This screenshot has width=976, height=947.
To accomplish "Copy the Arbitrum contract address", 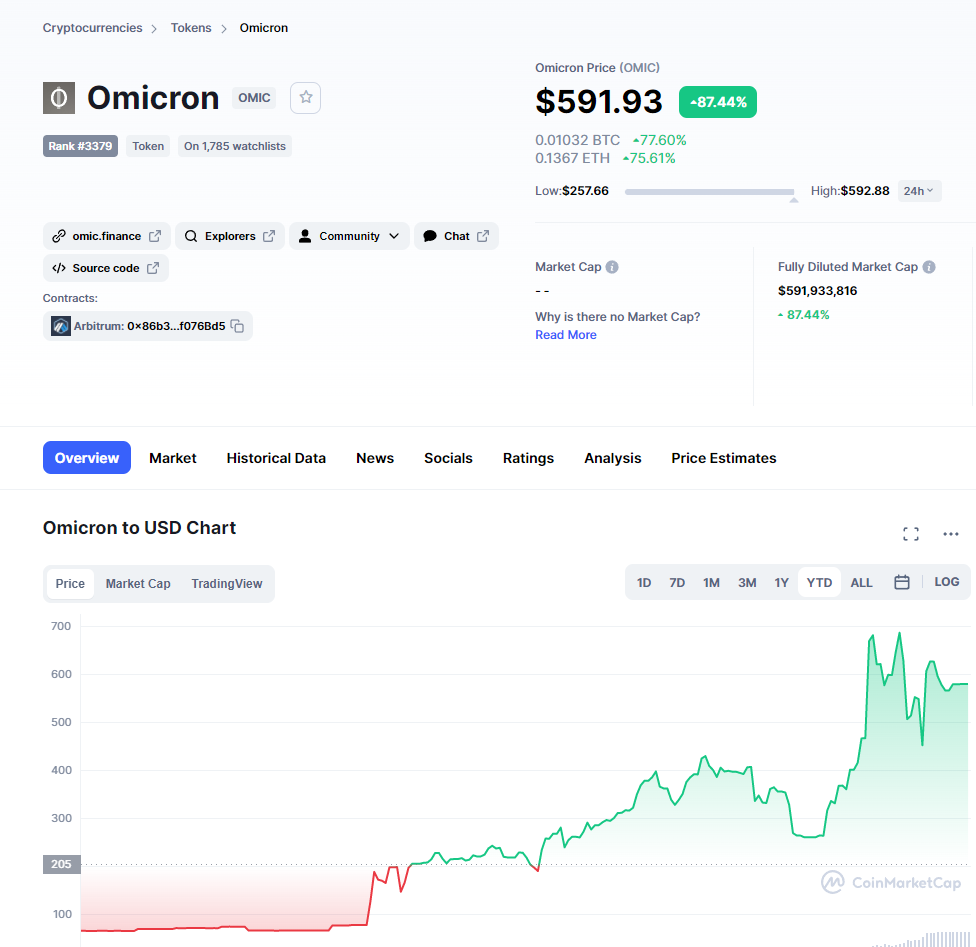I will click(x=236, y=325).
